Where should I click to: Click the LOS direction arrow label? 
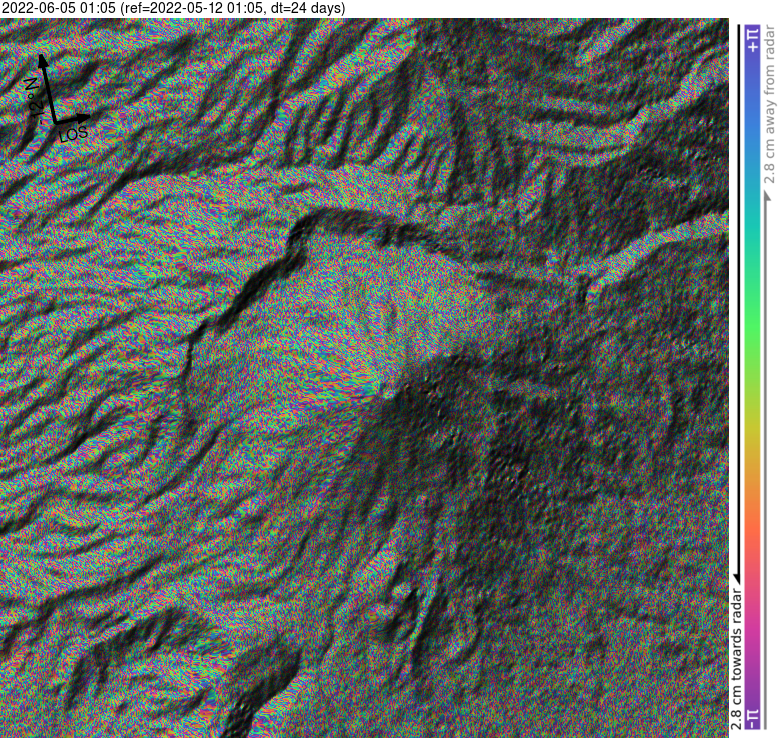point(74,133)
